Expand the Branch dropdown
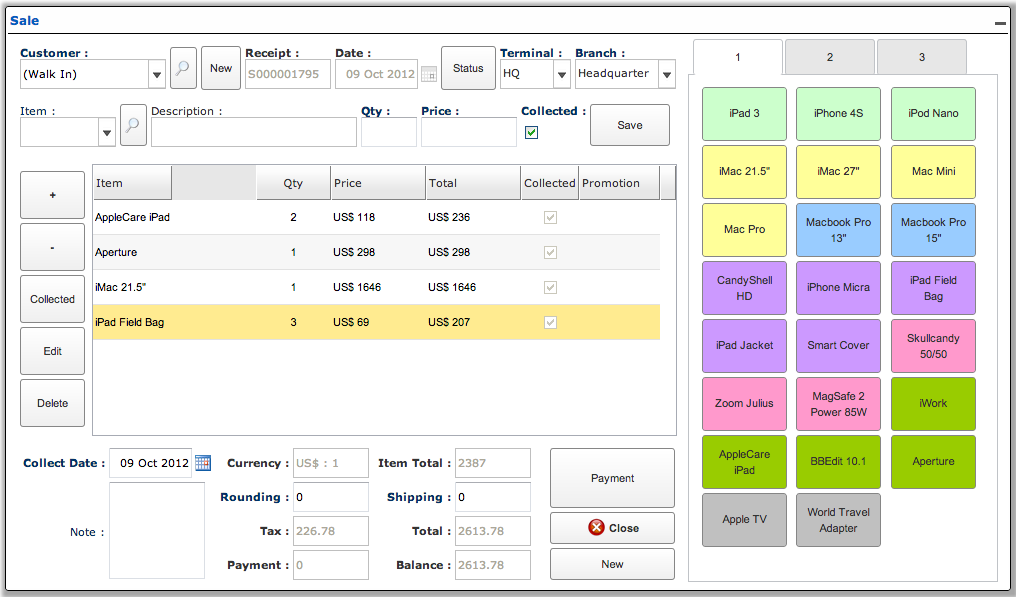The image size is (1016, 597). tap(667, 75)
